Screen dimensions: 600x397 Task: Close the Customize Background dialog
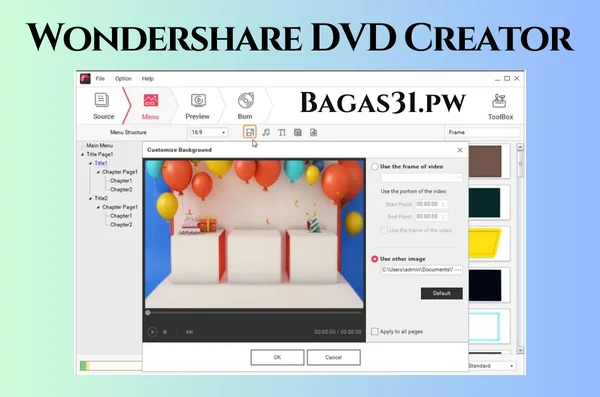(x=460, y=150)
